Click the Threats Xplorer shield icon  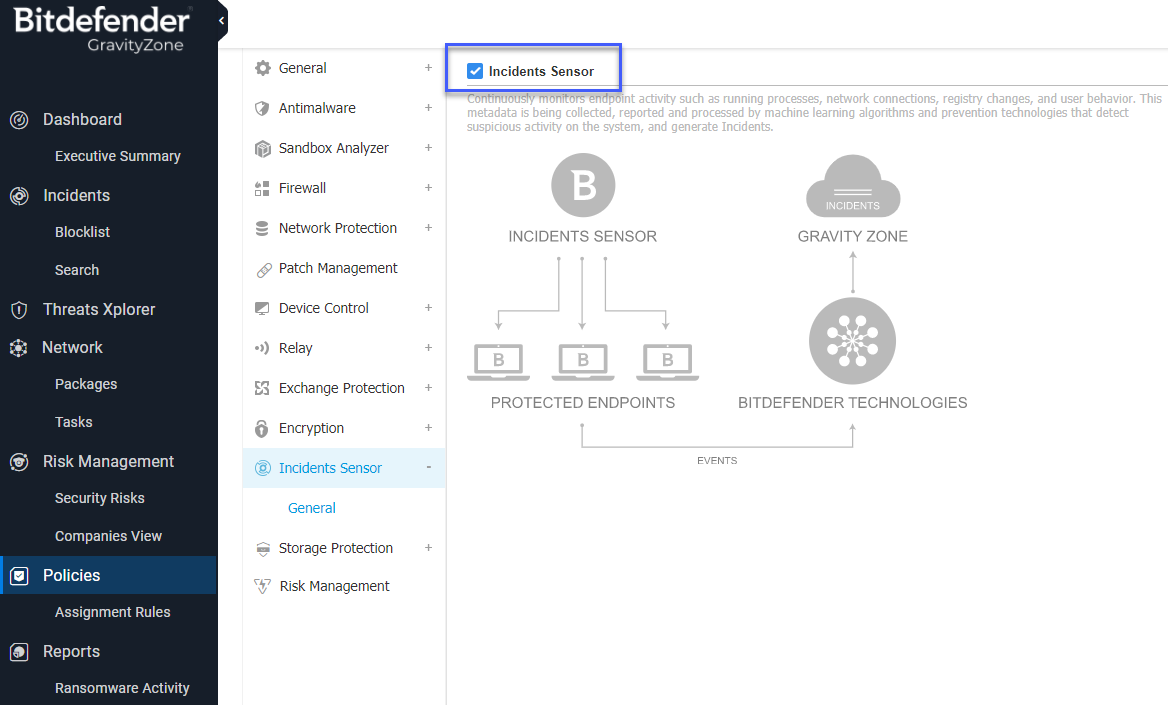pyautogui.click(x=19, y=310)
